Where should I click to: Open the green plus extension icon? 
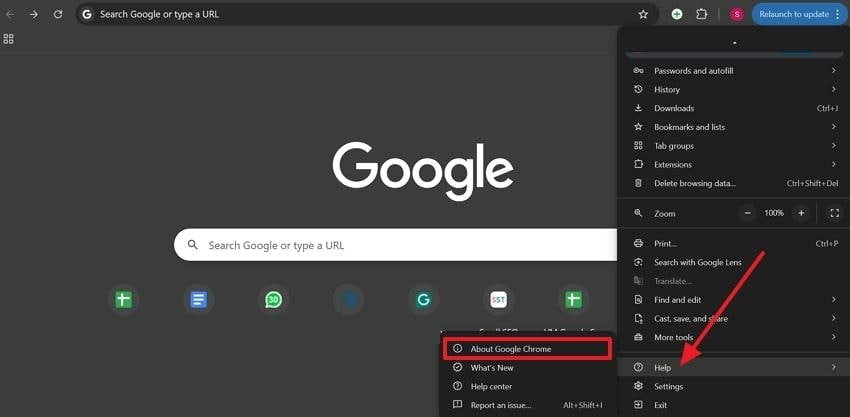[x=677, y=15]
